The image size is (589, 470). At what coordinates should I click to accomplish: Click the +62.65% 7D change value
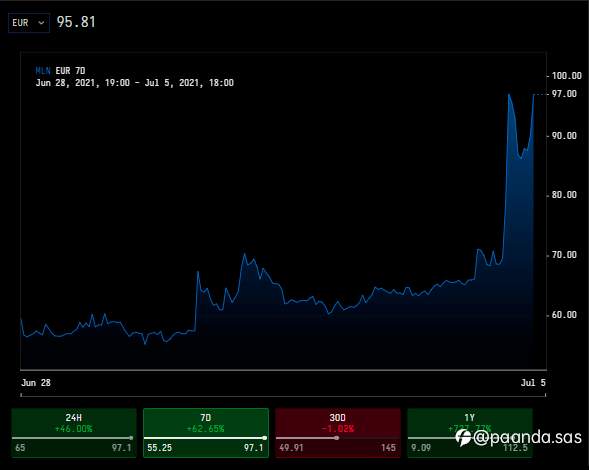pos(205,429)
